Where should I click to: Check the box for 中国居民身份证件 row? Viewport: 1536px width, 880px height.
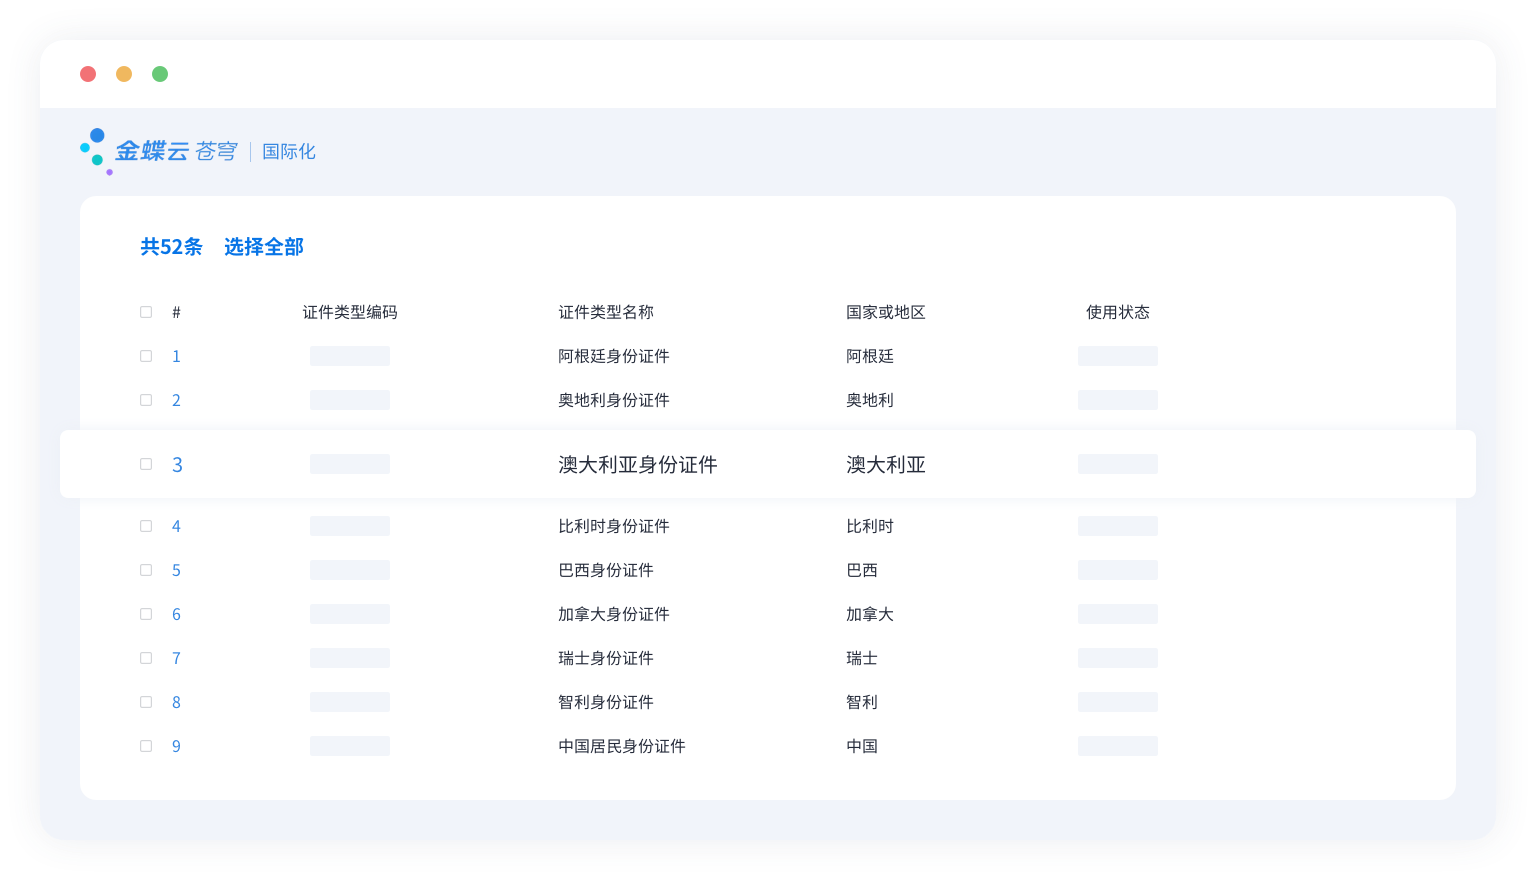tap(146, 746)
